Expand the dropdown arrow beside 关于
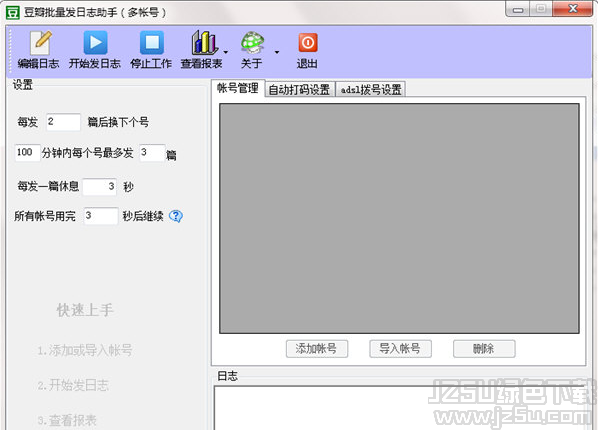 coord(276,52)
